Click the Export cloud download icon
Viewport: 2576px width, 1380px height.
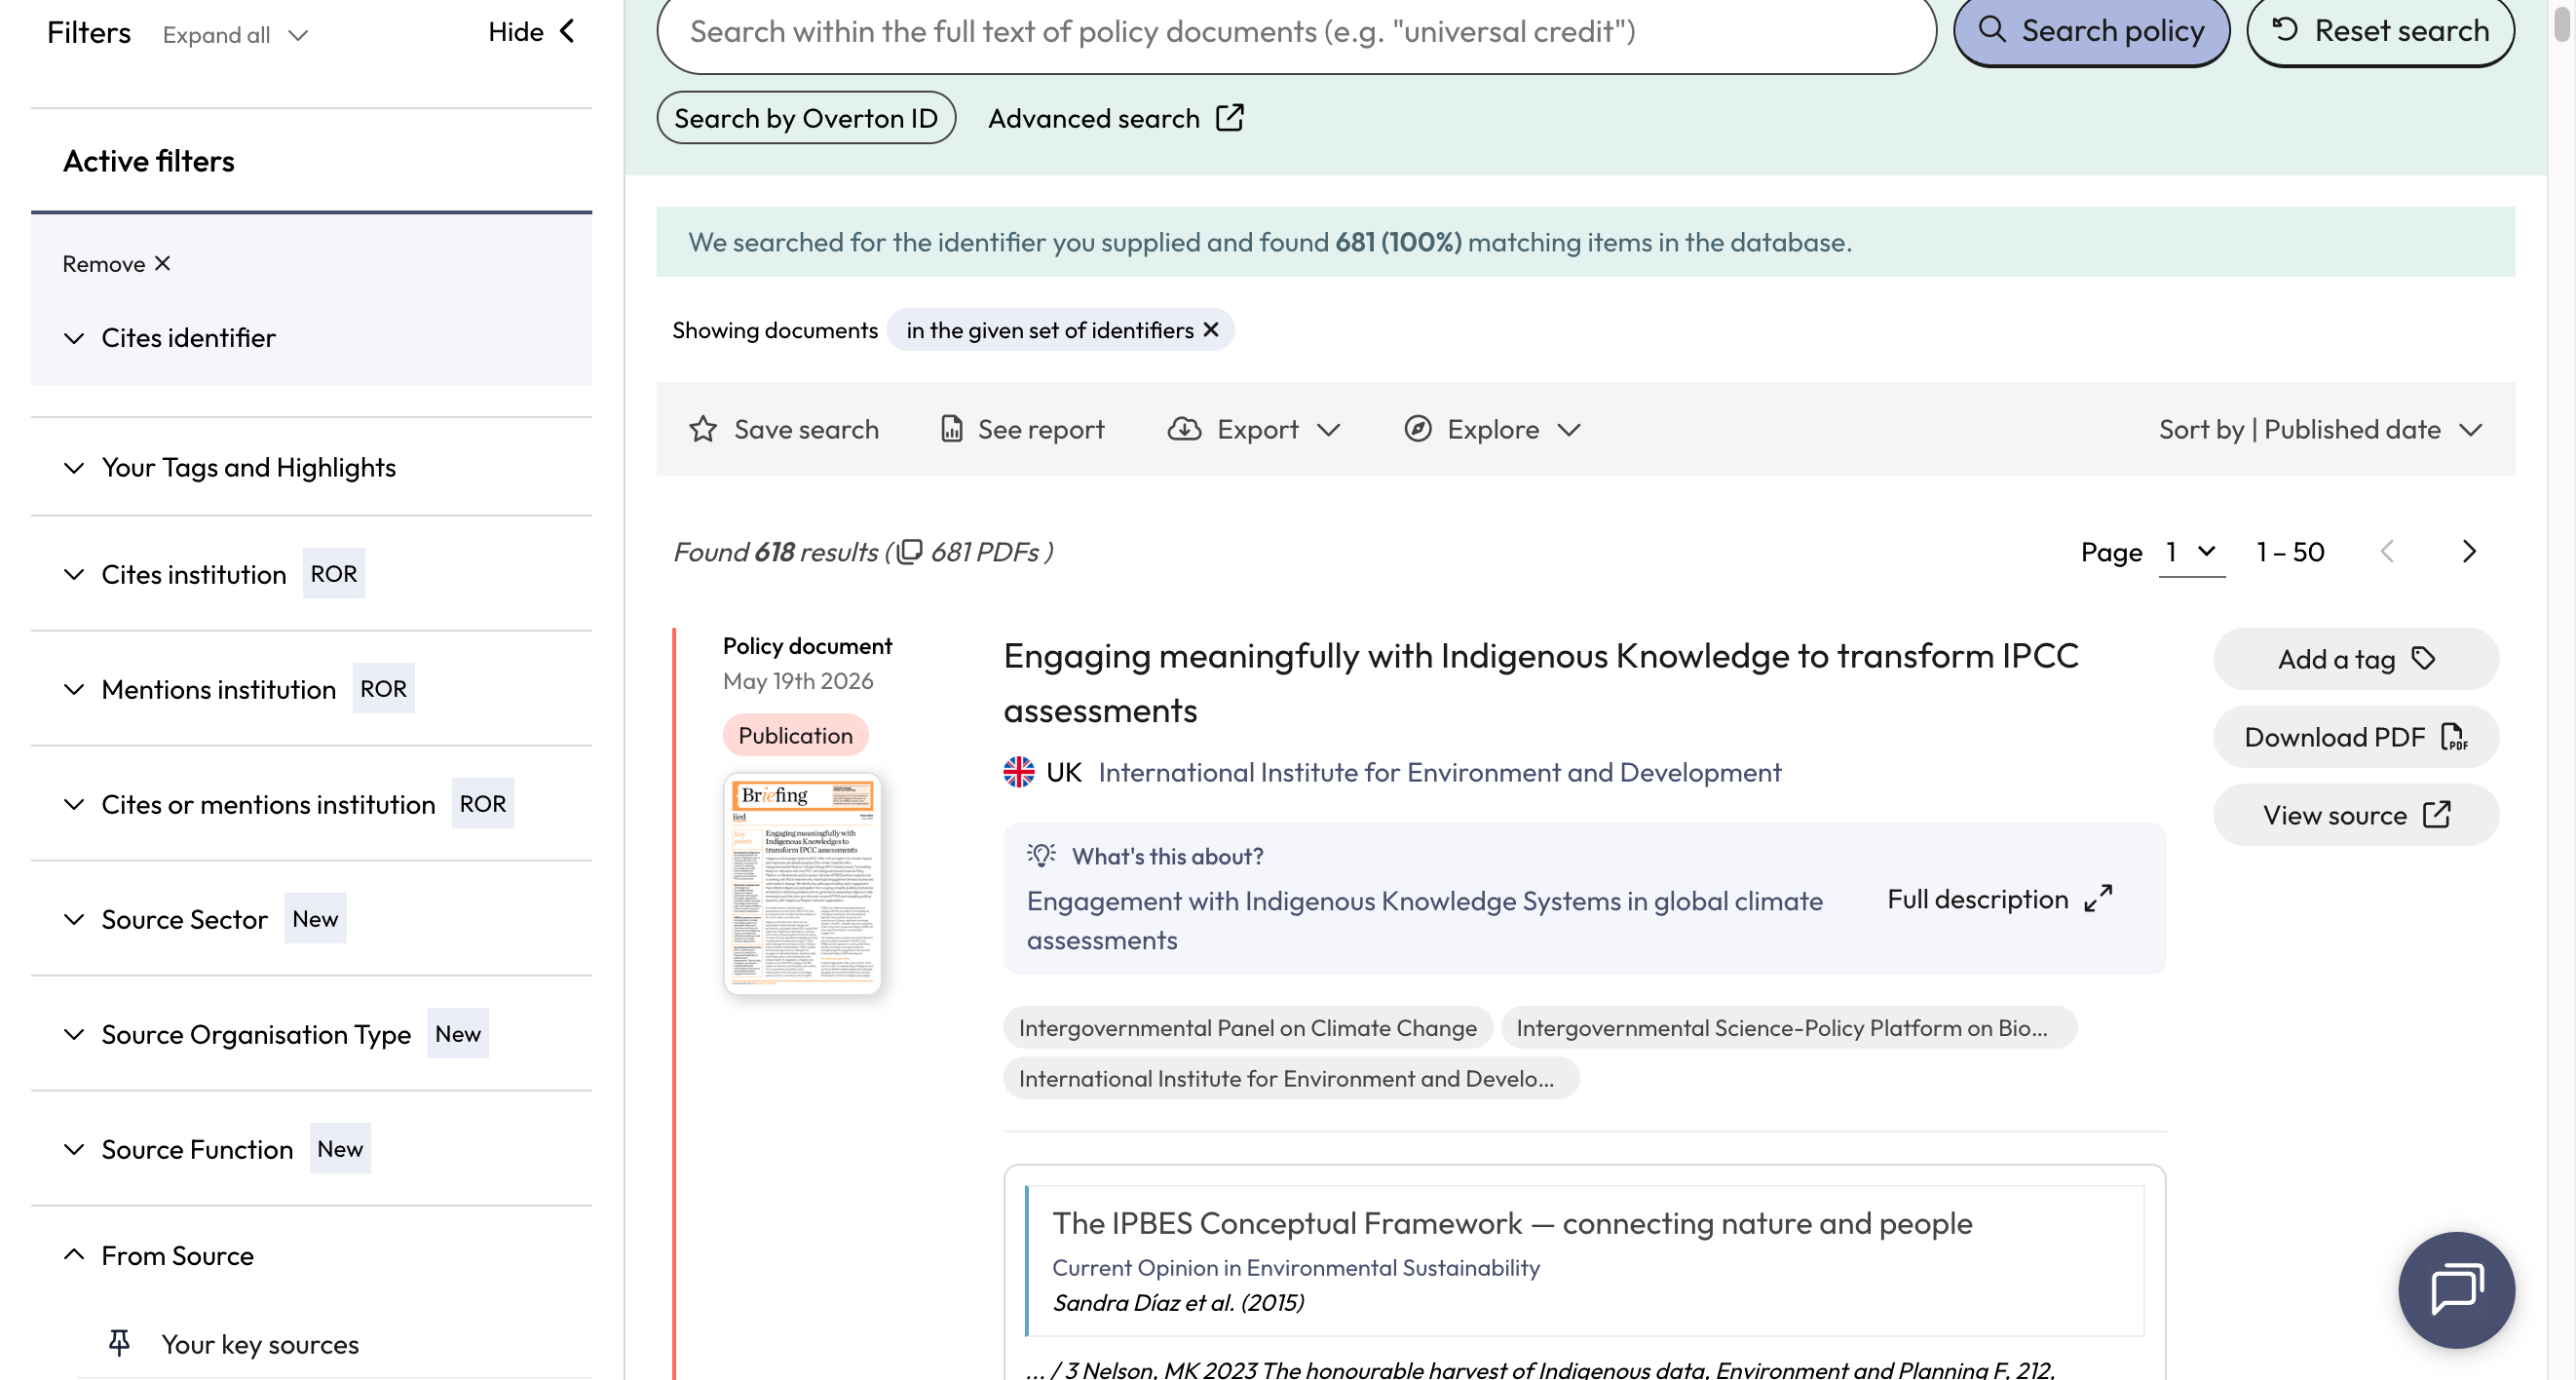(x=1184, y=429)
